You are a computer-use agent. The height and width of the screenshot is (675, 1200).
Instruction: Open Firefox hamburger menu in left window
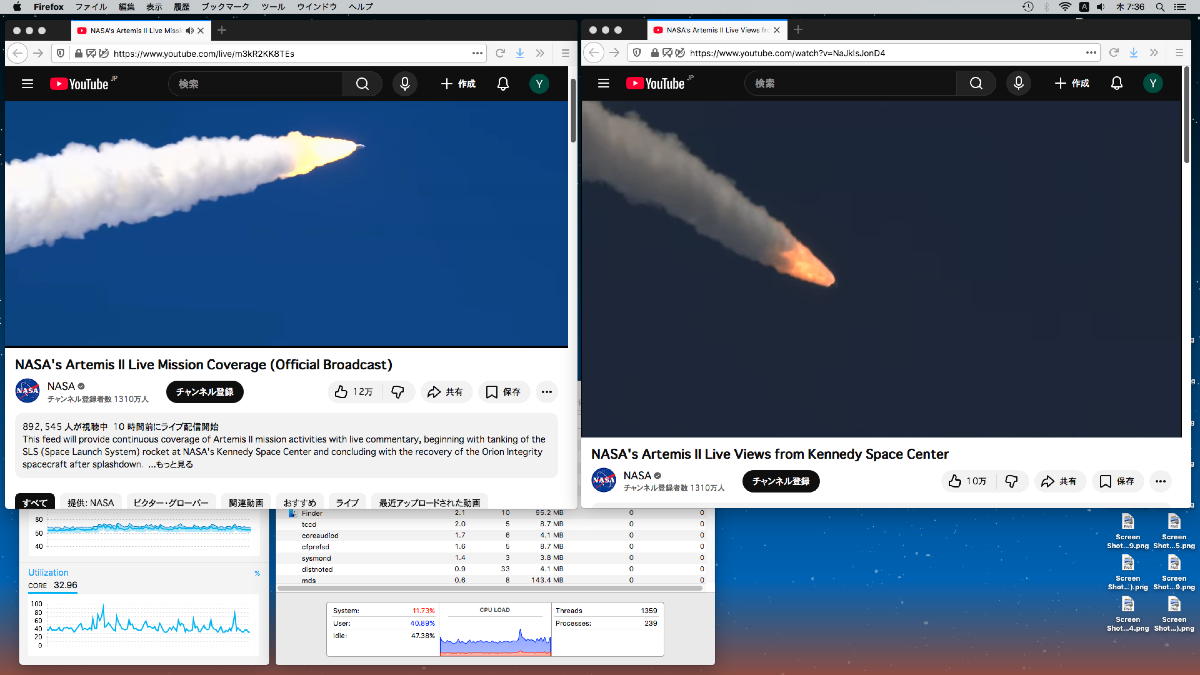click(x=565, y=53)
